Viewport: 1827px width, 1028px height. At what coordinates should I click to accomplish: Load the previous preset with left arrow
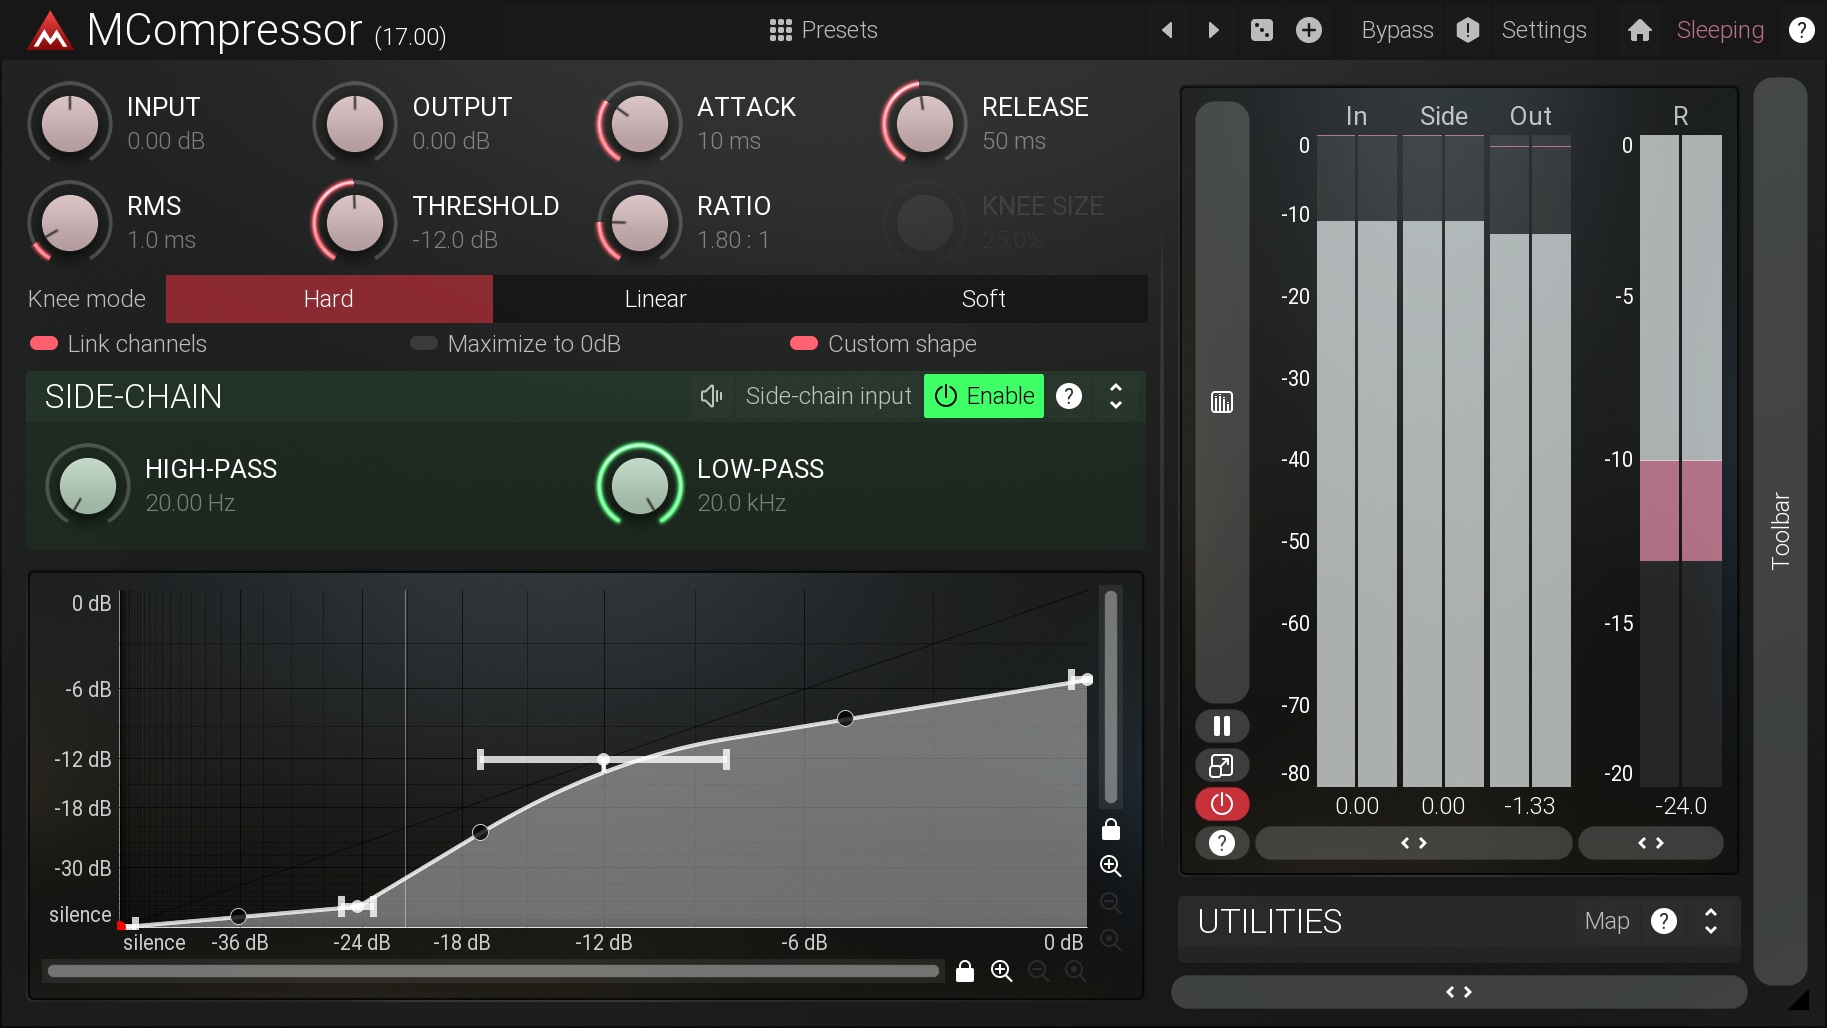tap(1167, 30)
